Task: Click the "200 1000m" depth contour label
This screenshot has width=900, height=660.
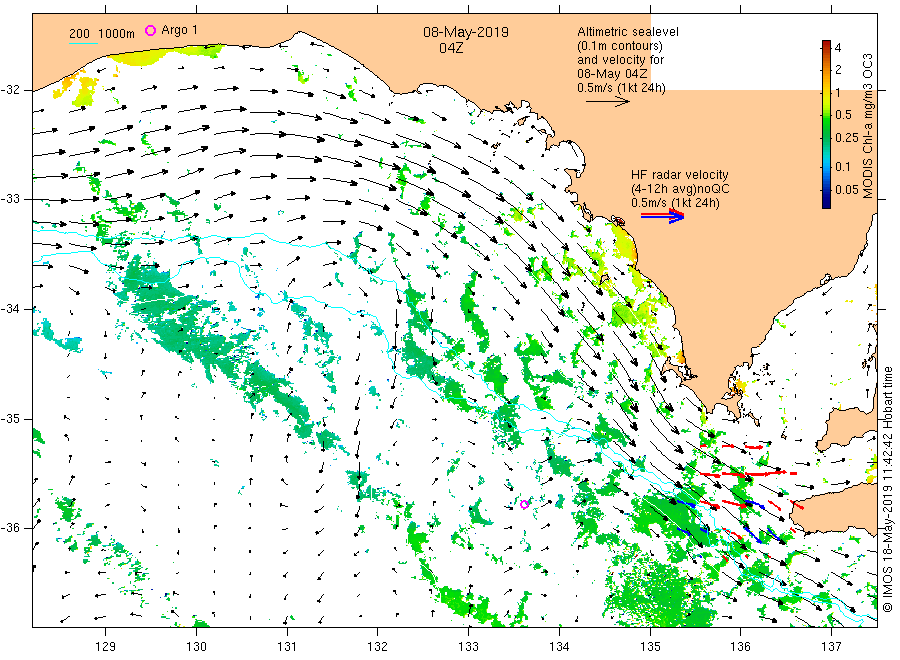Action: point(102,33)
